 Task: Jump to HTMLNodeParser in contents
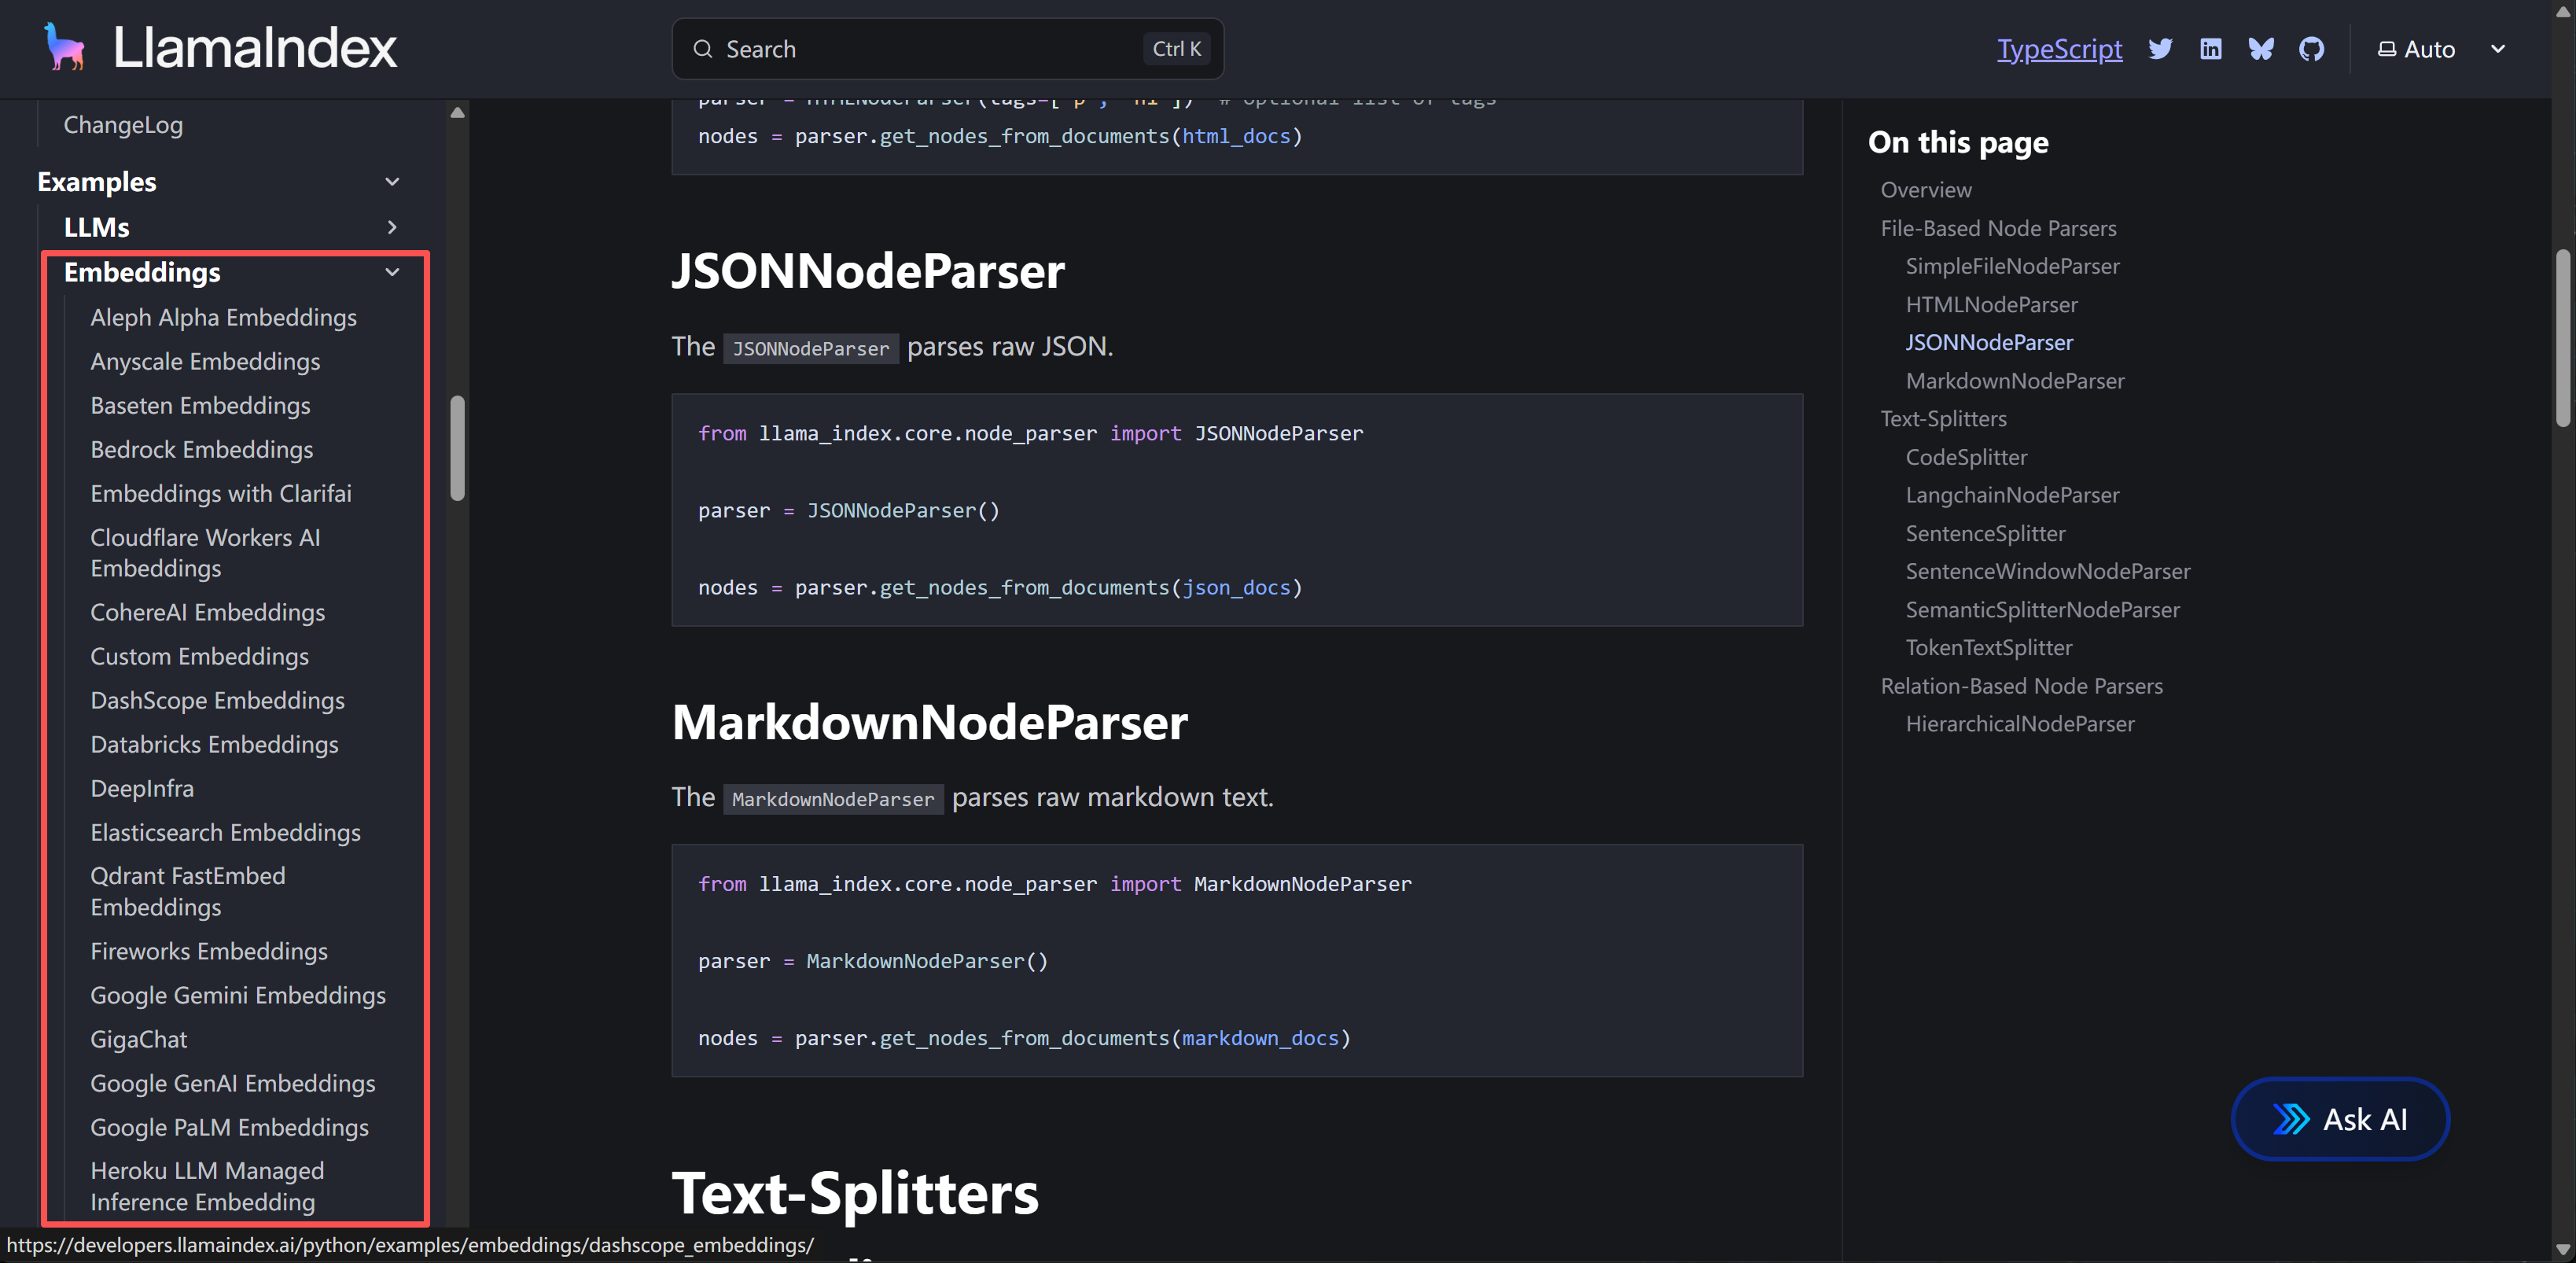coord(1991,304)
